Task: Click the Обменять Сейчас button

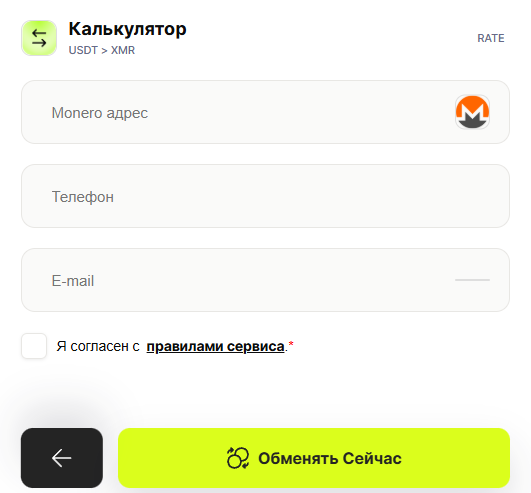Action: pos(314,458)
